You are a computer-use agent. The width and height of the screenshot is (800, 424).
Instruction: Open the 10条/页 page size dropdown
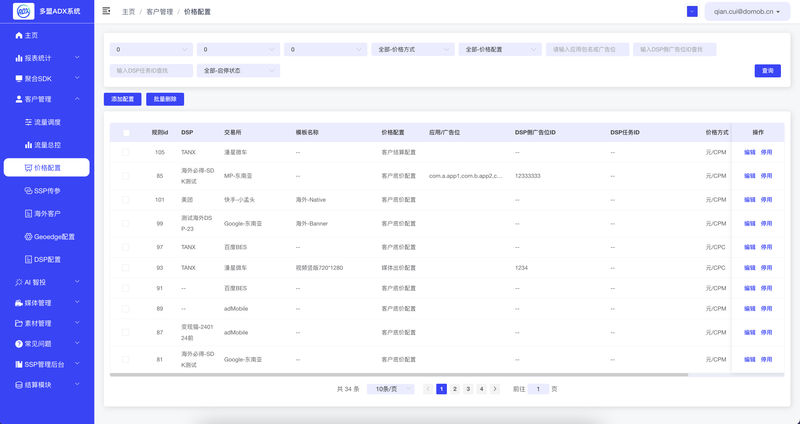point(390,388)
